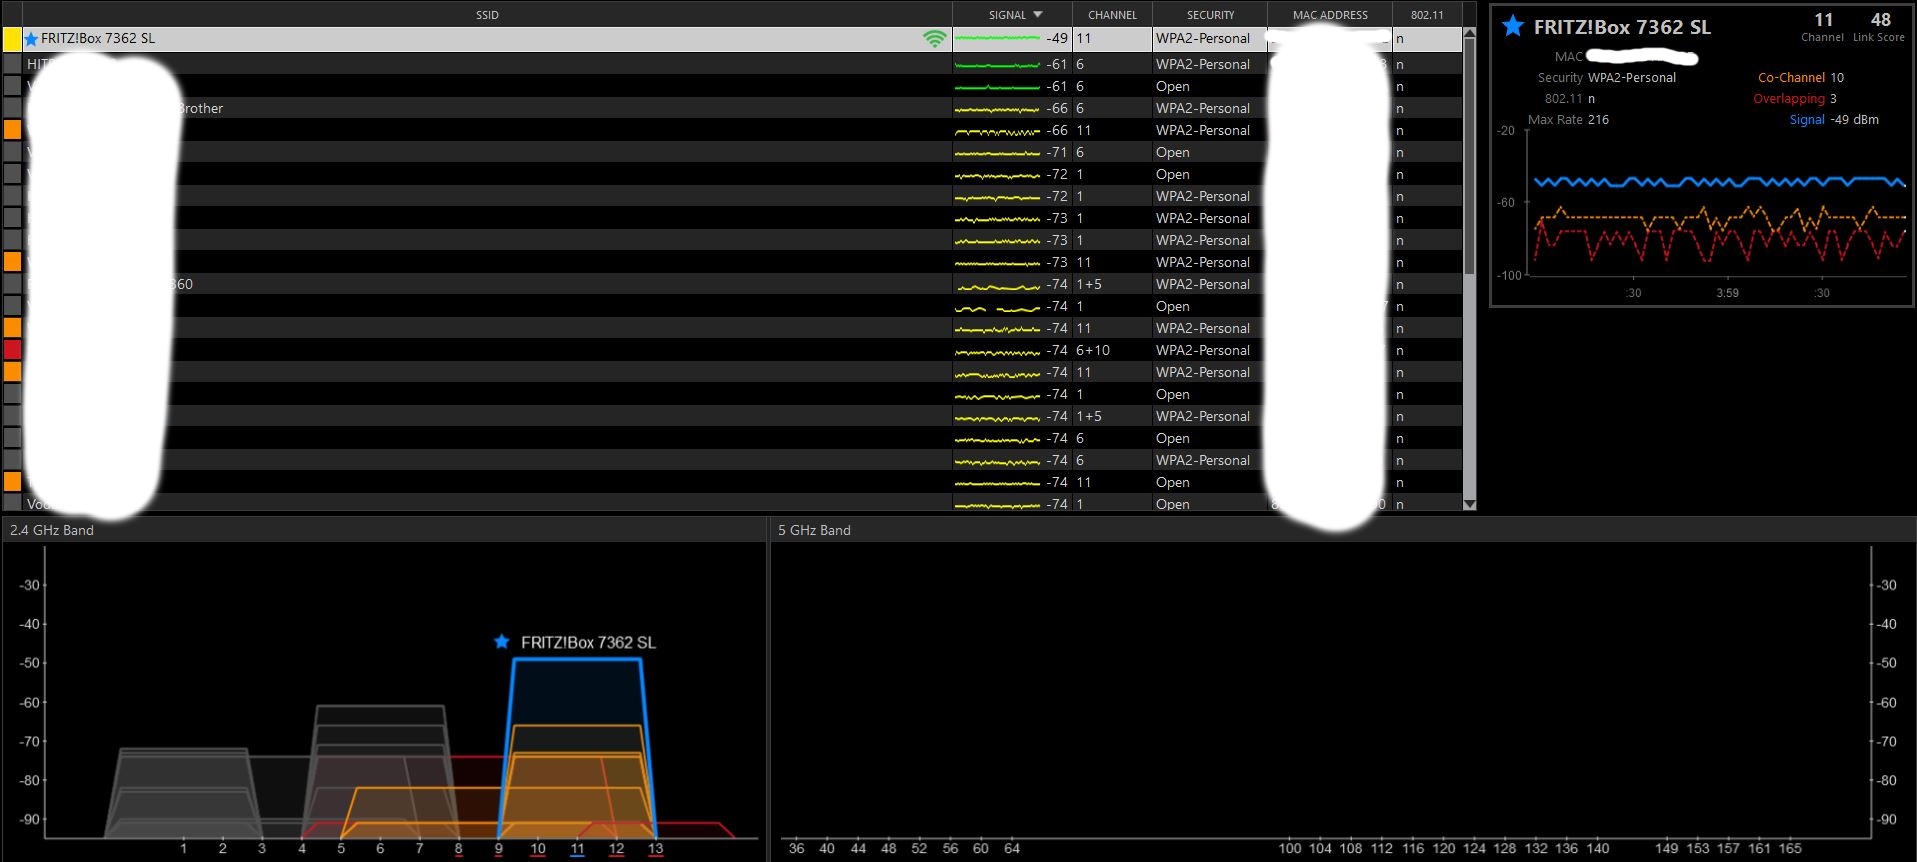
Task: Sort by the 802.11 column header
Action: coord(1427,15)
